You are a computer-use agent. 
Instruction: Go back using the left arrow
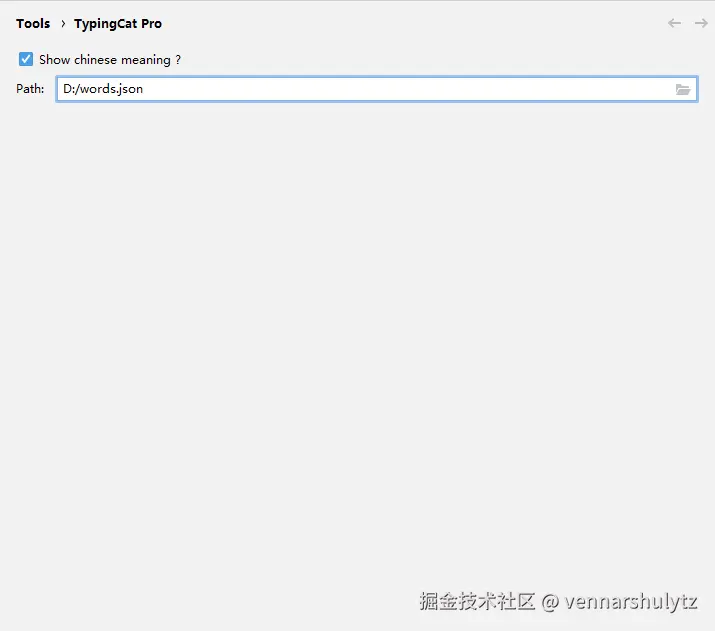coord(674,23)
